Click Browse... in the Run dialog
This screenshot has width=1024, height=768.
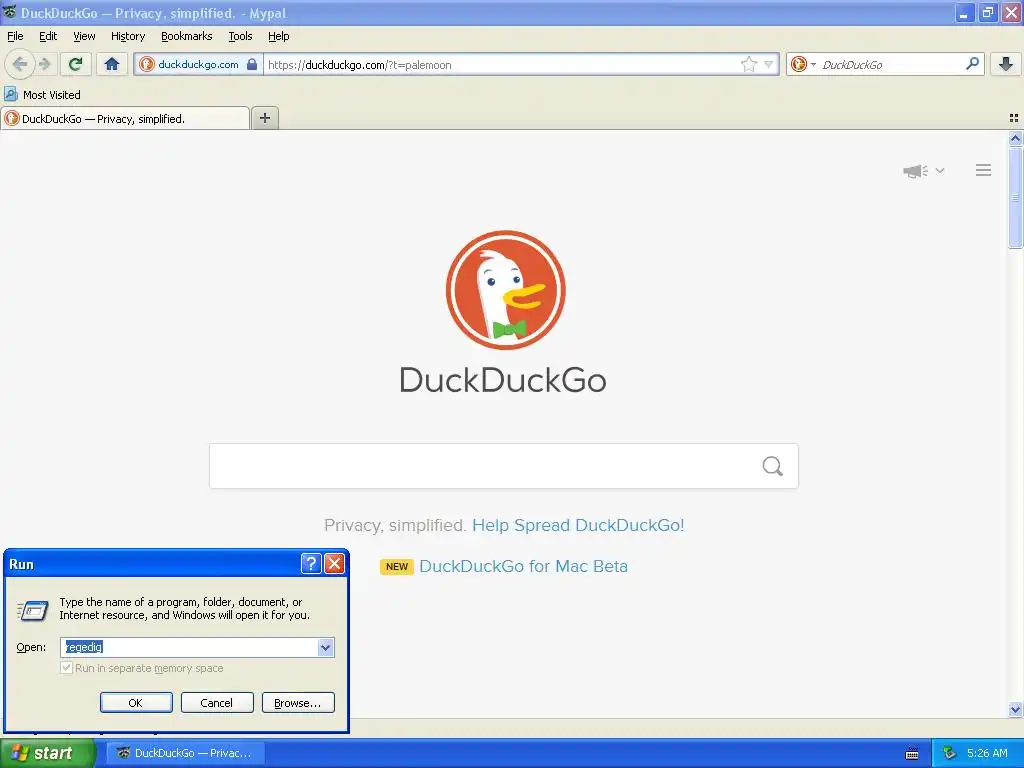point(298,703)
